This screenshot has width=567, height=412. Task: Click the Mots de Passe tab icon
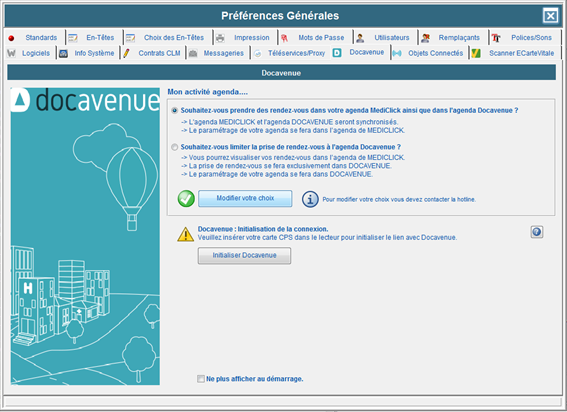285,38
